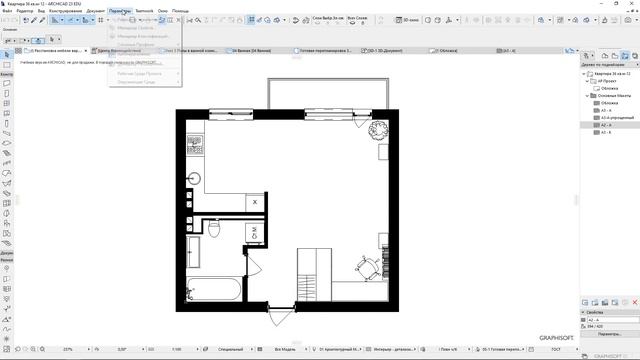The width and height of the screenshot is (640, 360).
Task: Select the Roof tool in toolbox
Action: click(x=7, y=173)
